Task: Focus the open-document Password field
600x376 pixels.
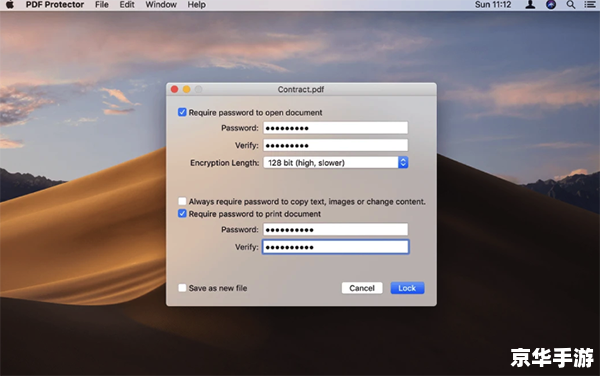Action: pos(336,128)
